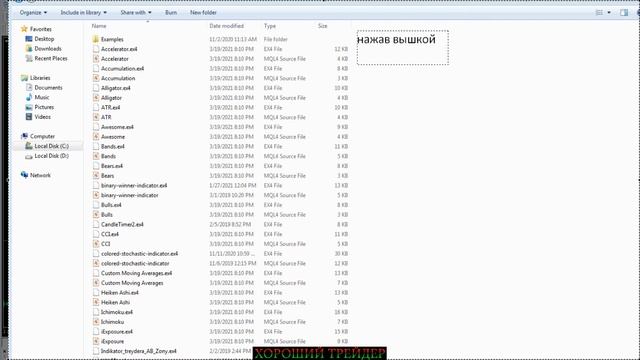
Task: Select the Indikator_treydera_AB_Zony.ex4 file name
Action: coord(139,351)
